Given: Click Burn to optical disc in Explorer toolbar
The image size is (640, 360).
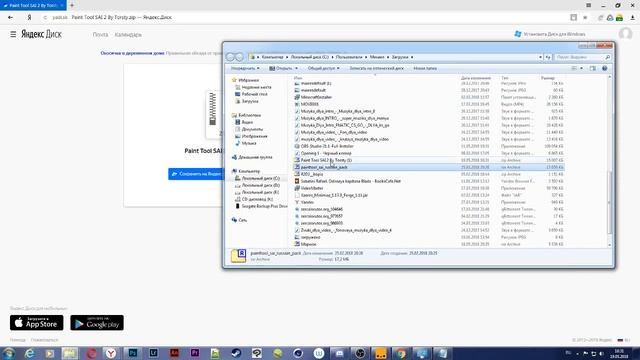Looking at the screenshot, I should coord(376,68).
